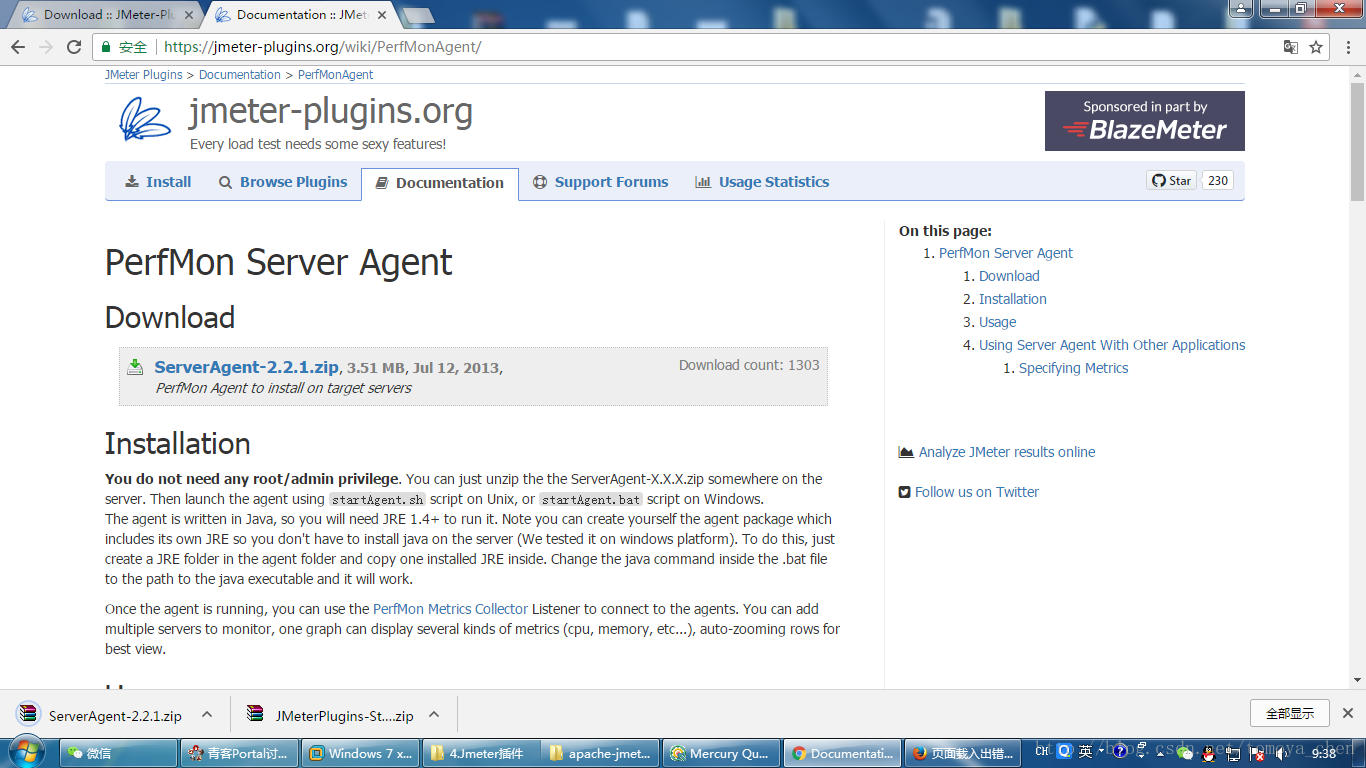This screenshot has width=1366, height=768.
Task: Open the PerfMon Metrics Collector link
Action: point(450,609)
